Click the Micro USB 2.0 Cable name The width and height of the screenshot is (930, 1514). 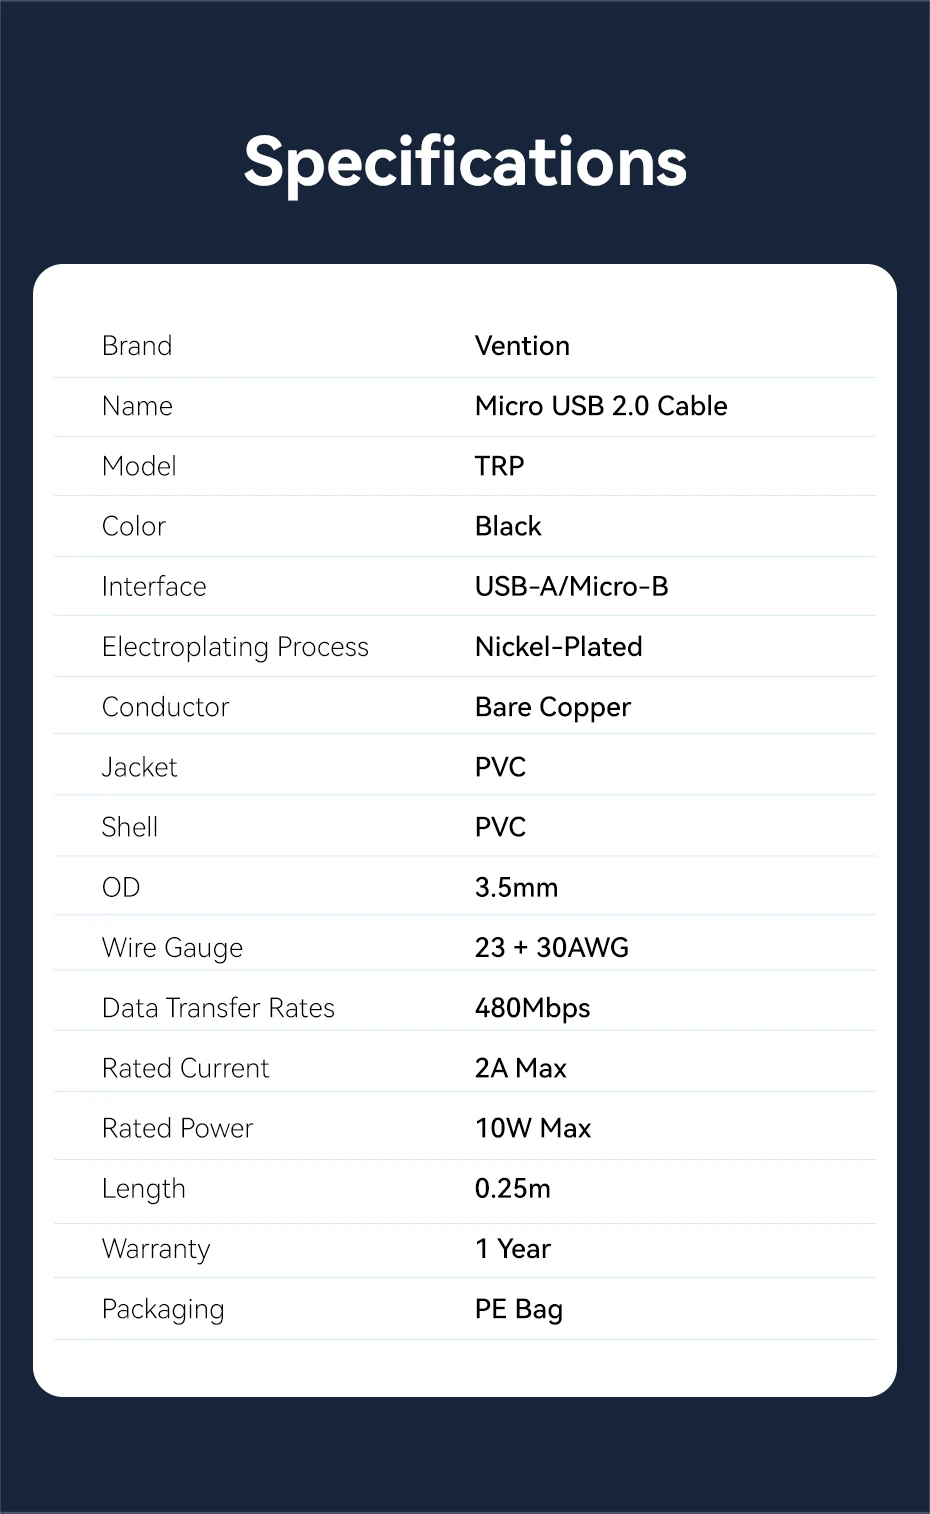pos(601,406)
